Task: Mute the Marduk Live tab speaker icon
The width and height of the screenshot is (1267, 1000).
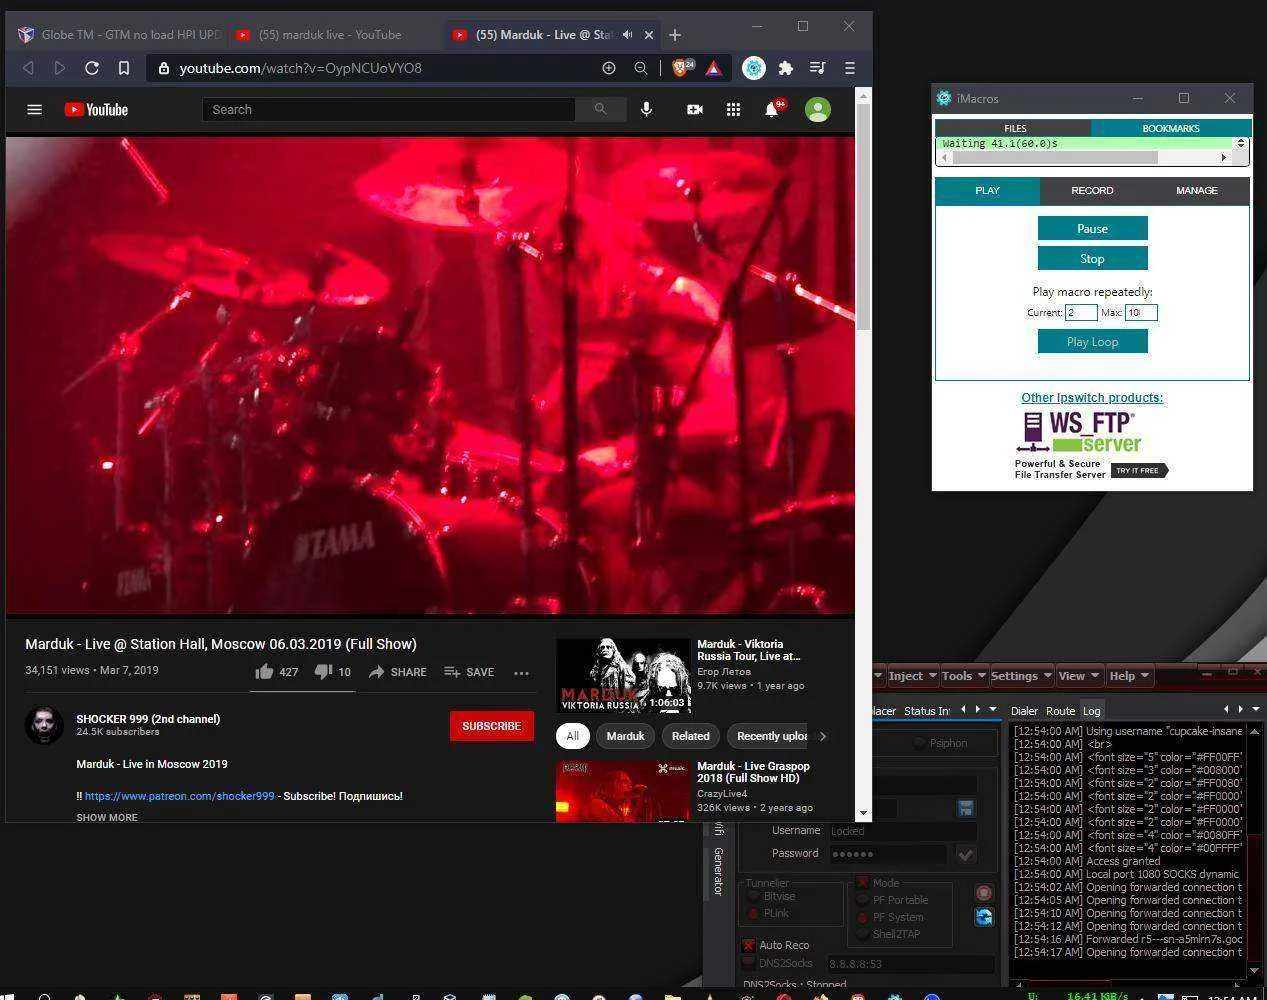Action: [628, 35]
